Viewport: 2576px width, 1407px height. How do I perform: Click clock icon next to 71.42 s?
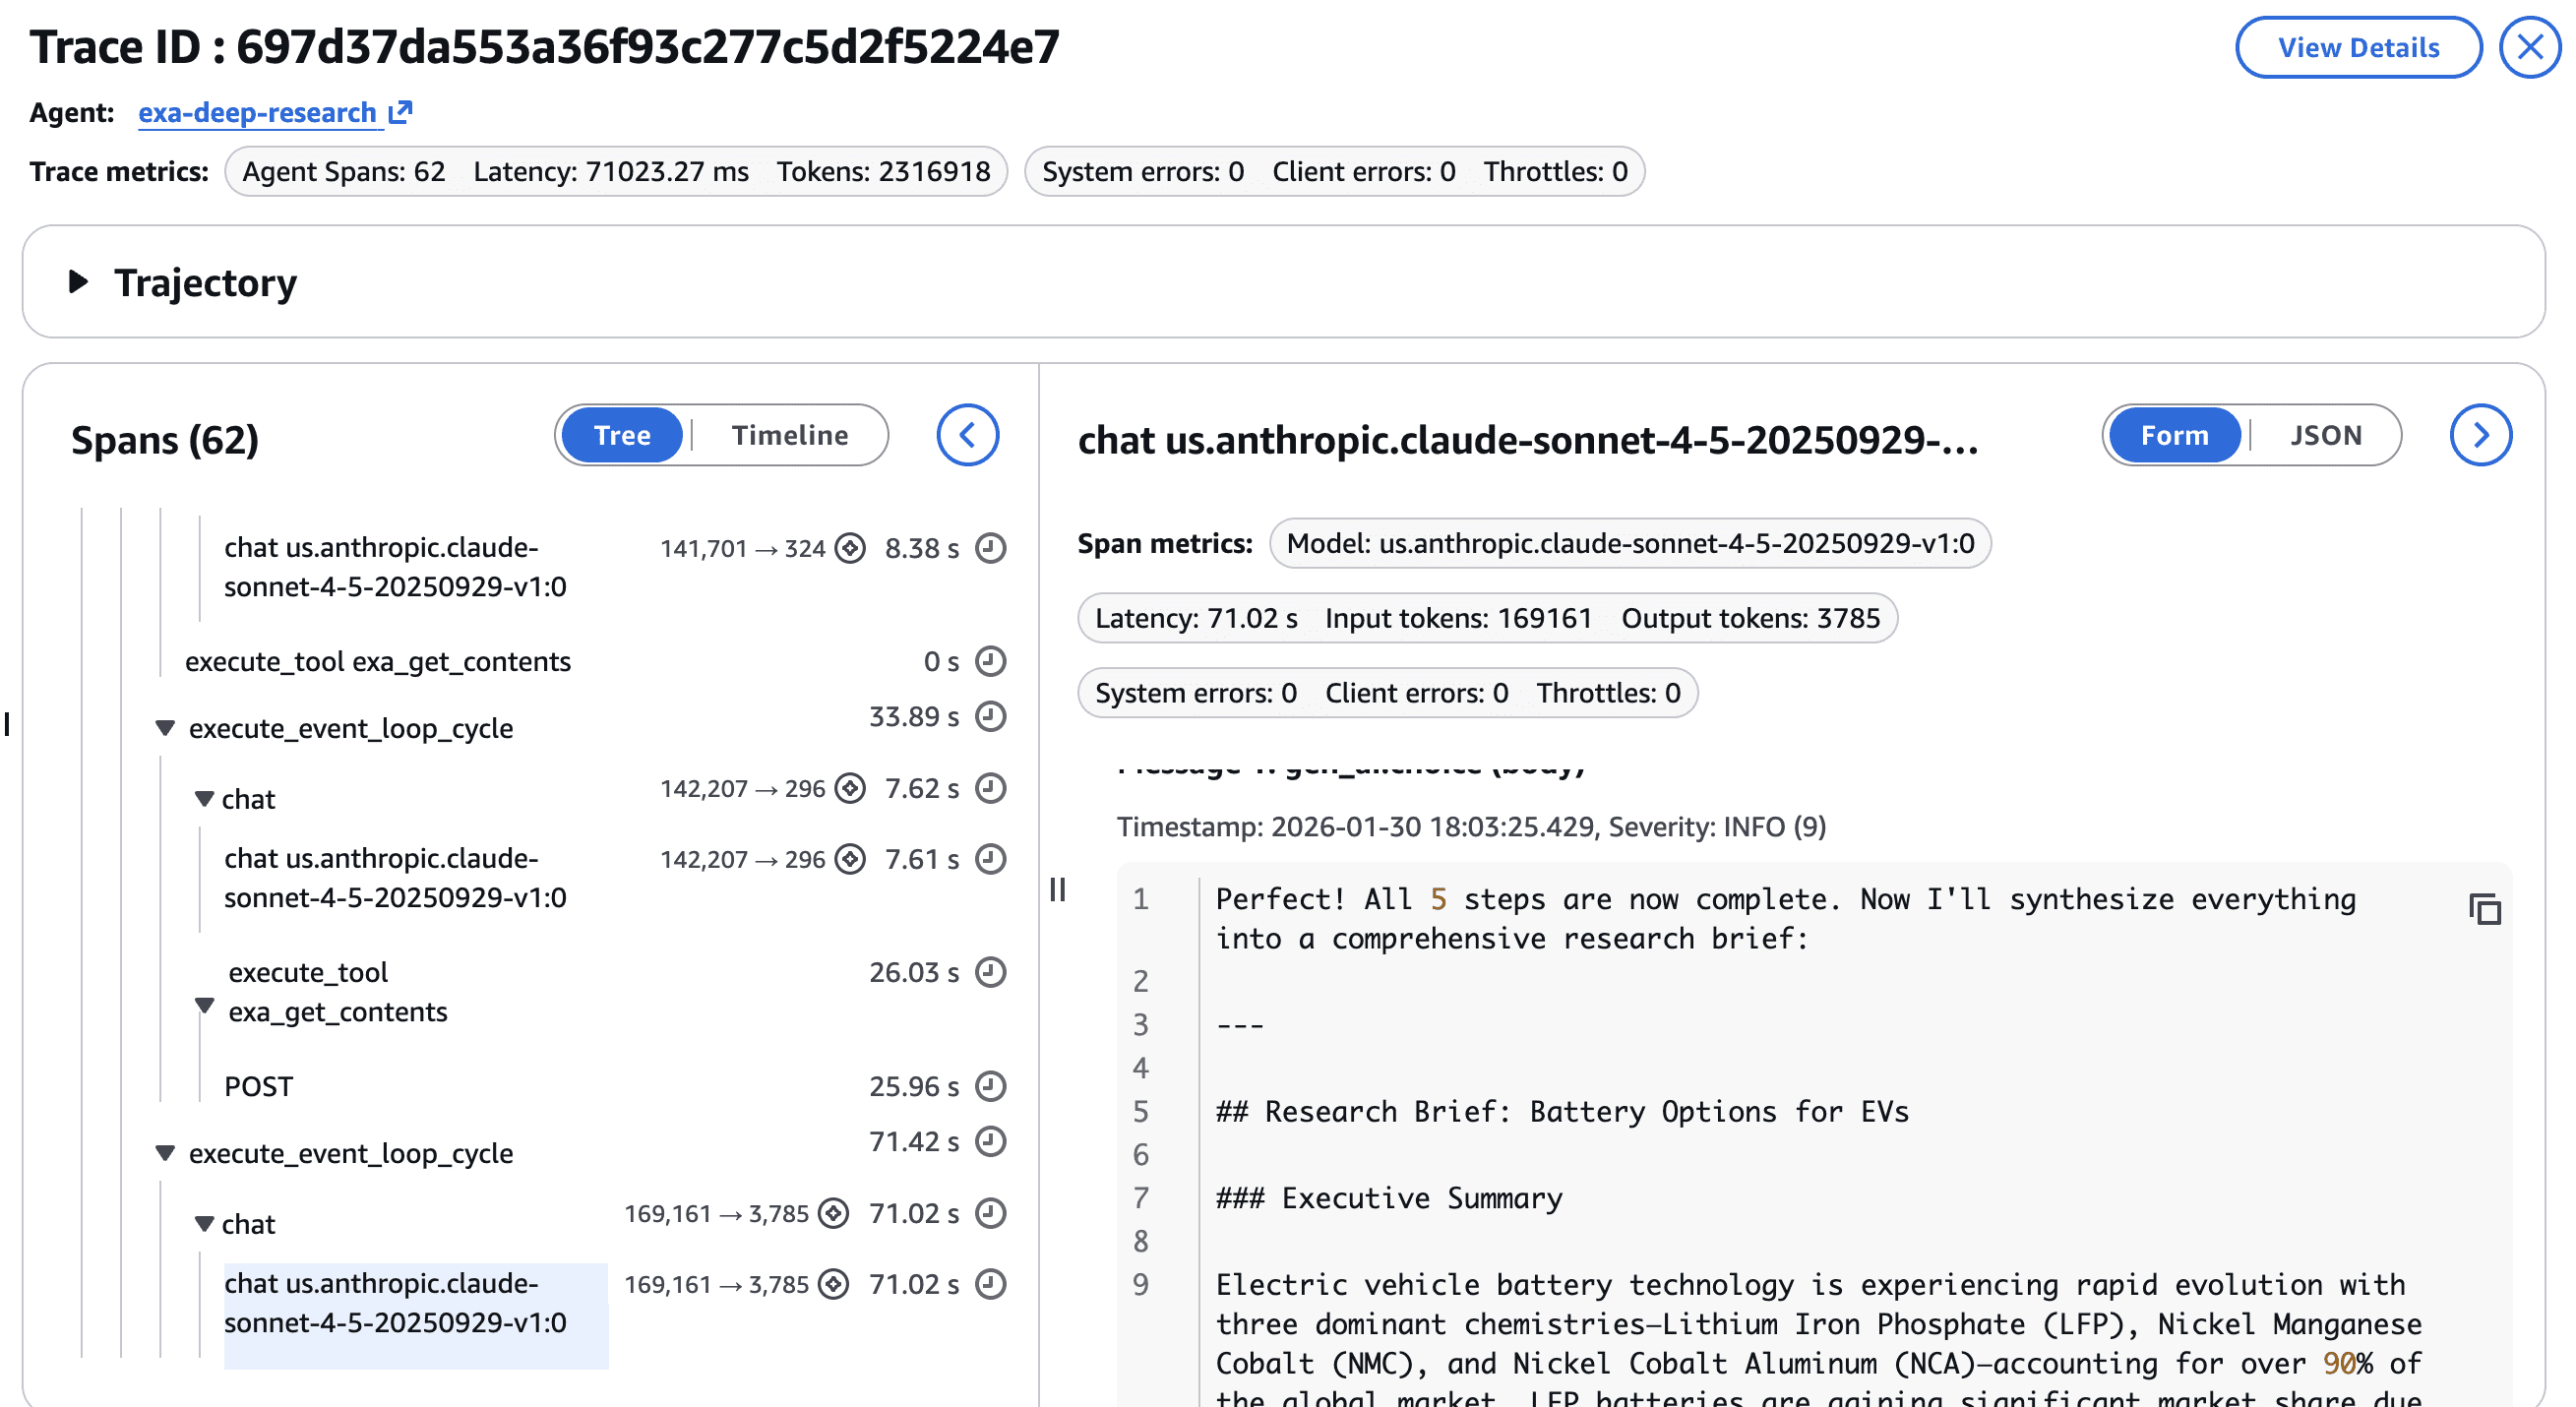[990, 1141]
